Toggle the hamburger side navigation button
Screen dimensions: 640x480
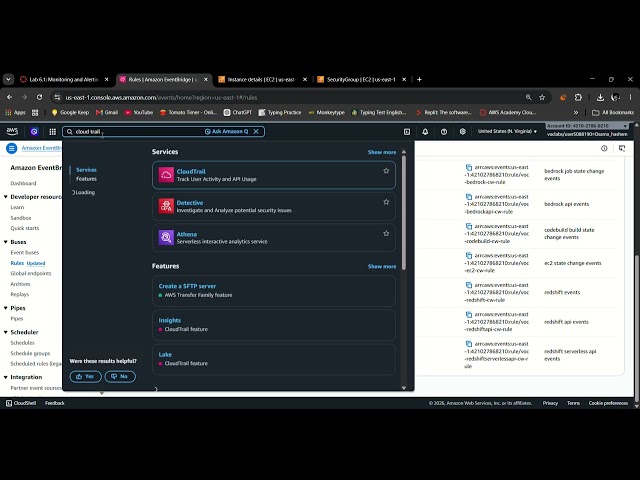point(11,148)
